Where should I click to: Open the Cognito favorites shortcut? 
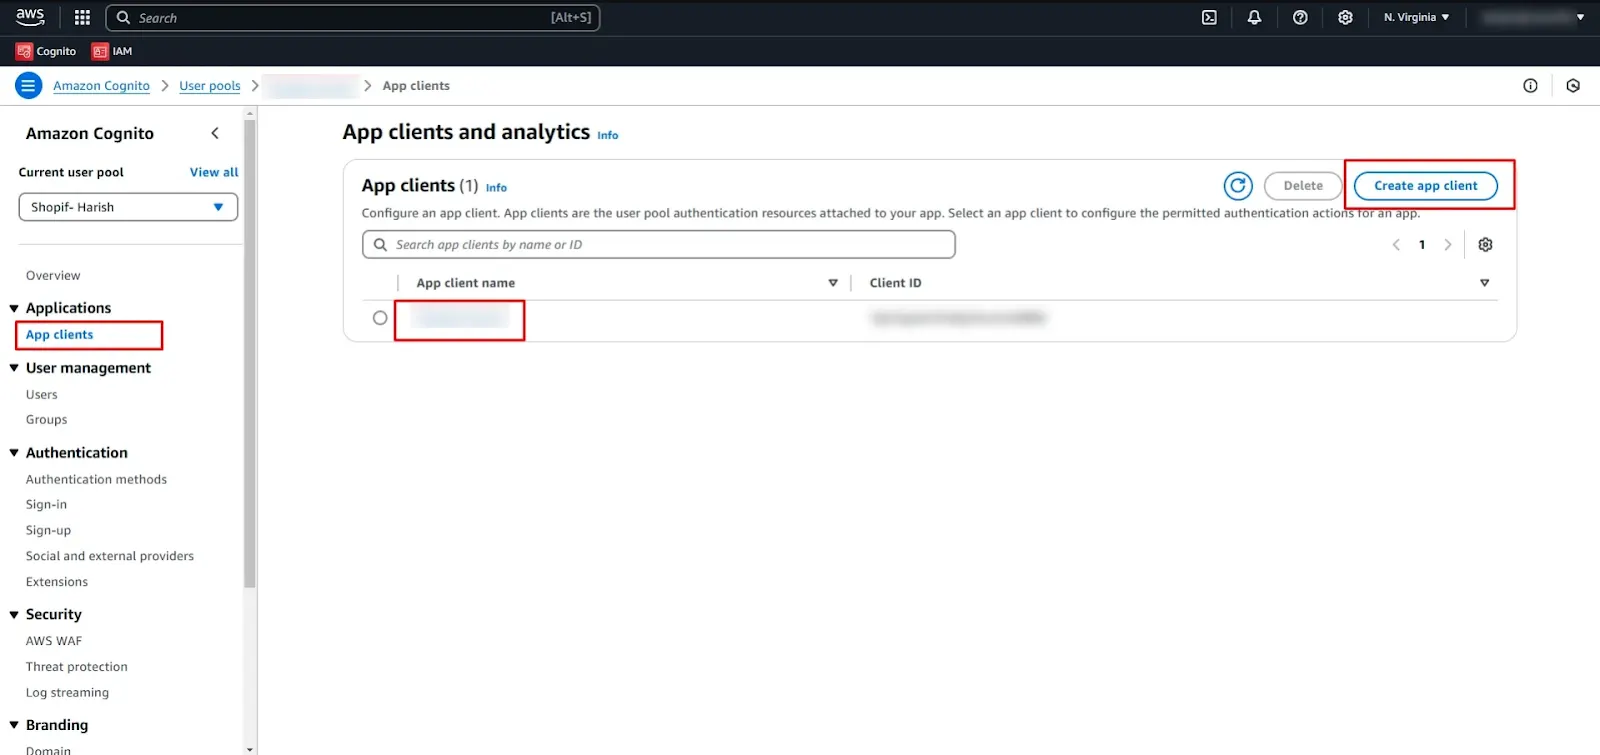pos(46,51)
